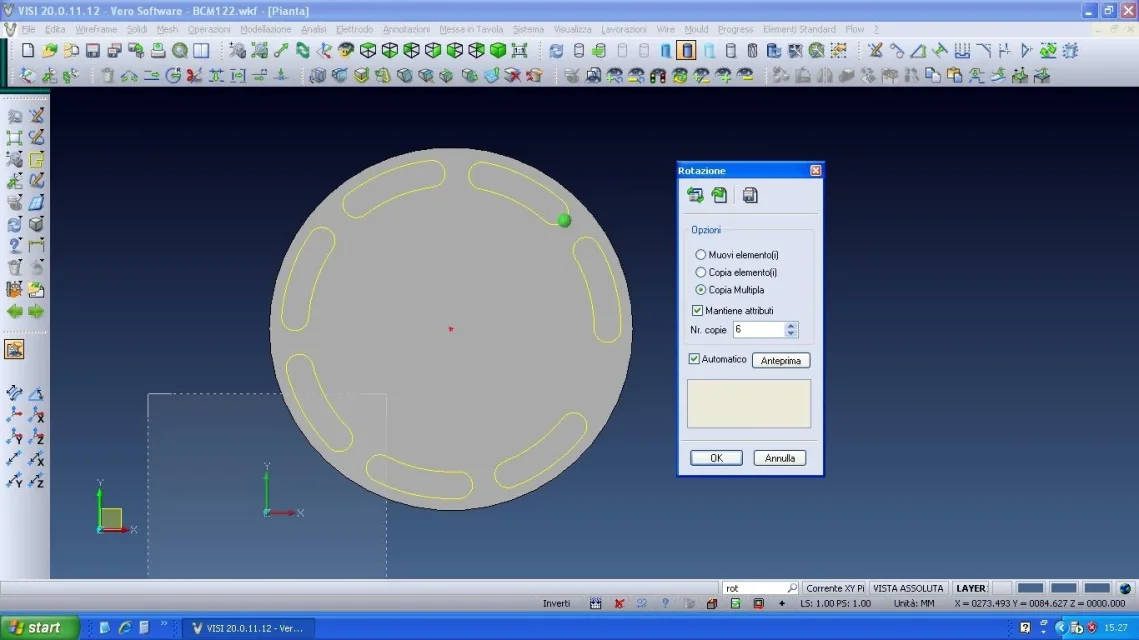Click the New file icon
The image size is (1139, 640).
[x=28, y=50]
